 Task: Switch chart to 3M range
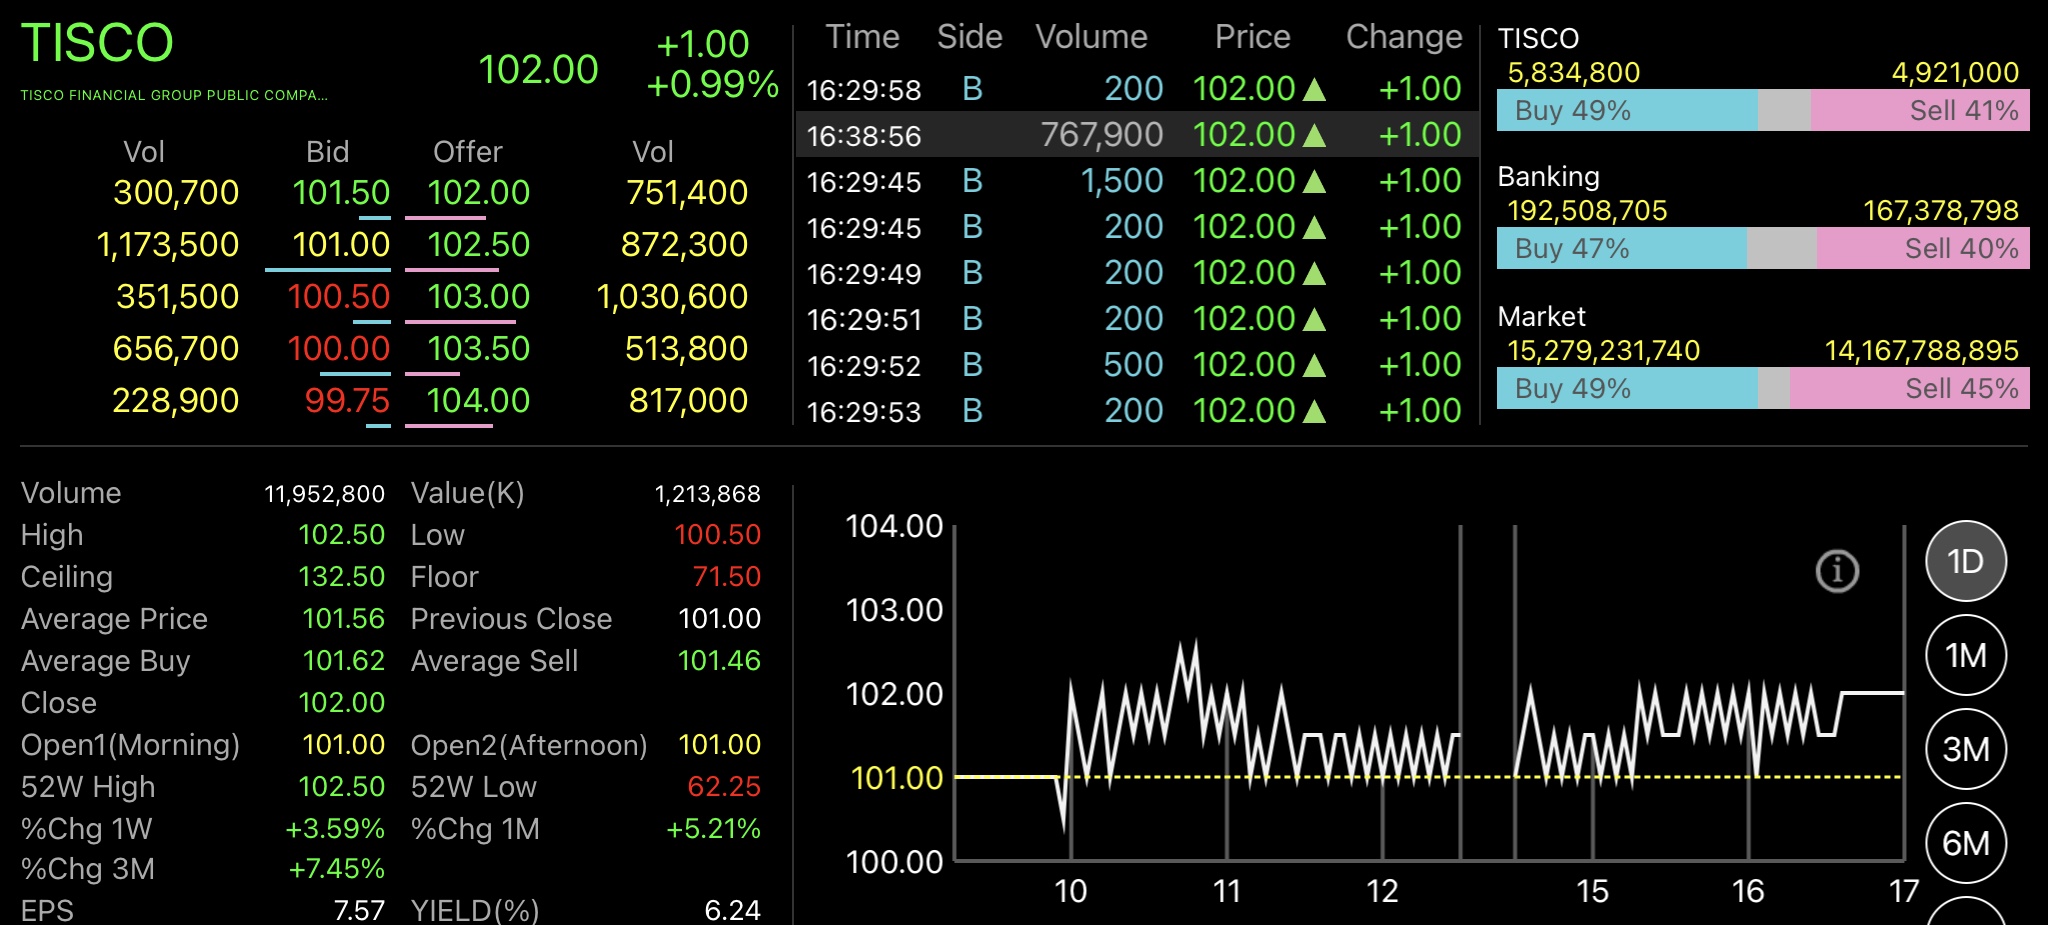pos(1965,749)
